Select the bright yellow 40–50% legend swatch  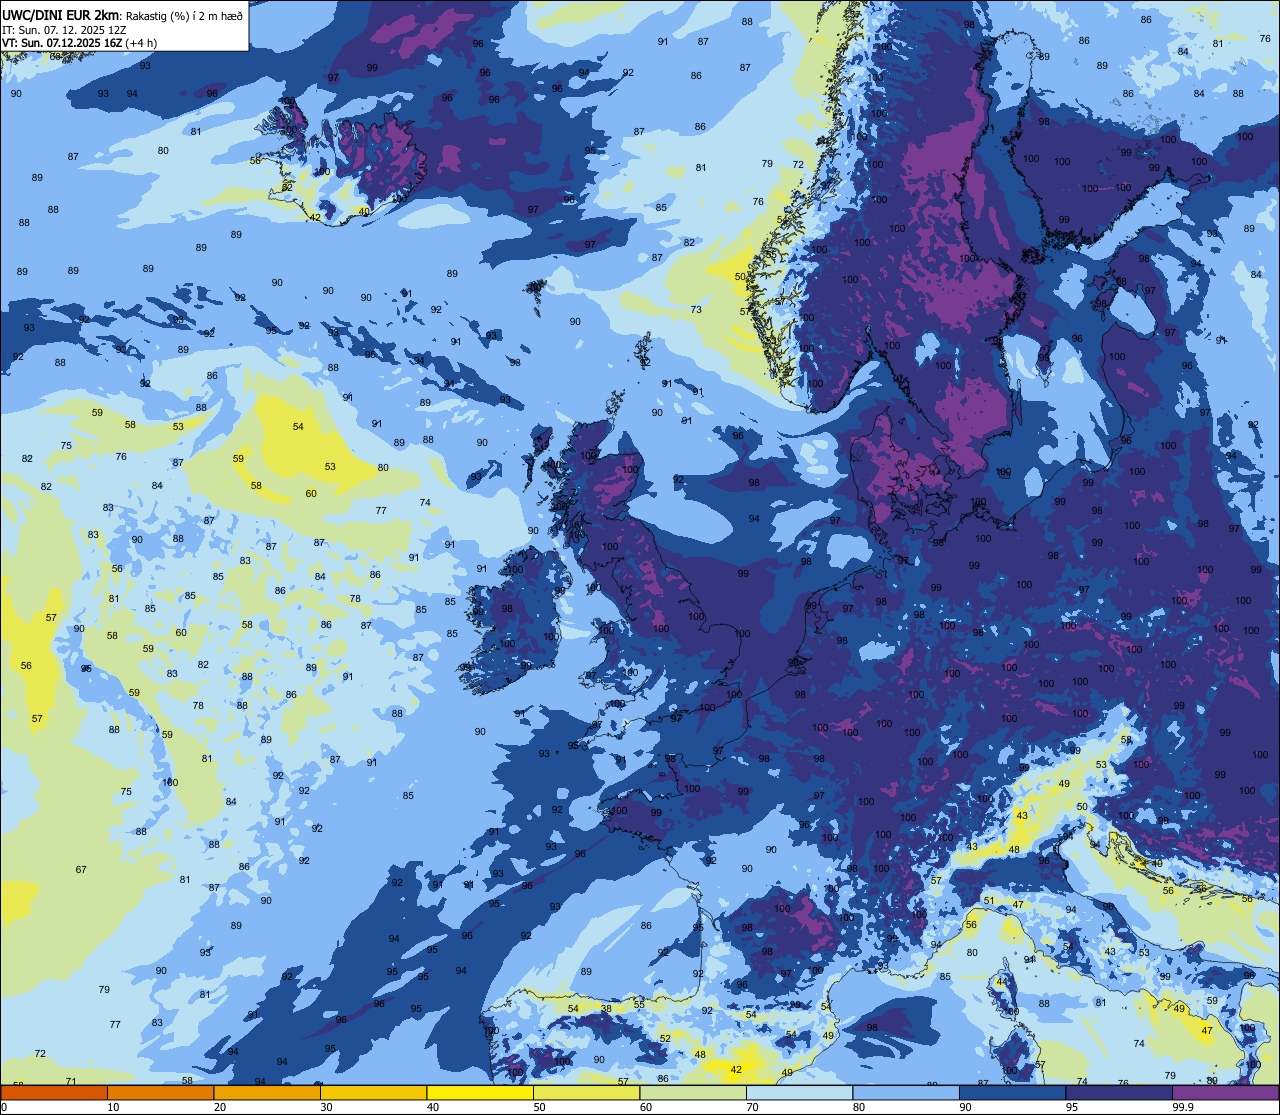(480, 1092)
